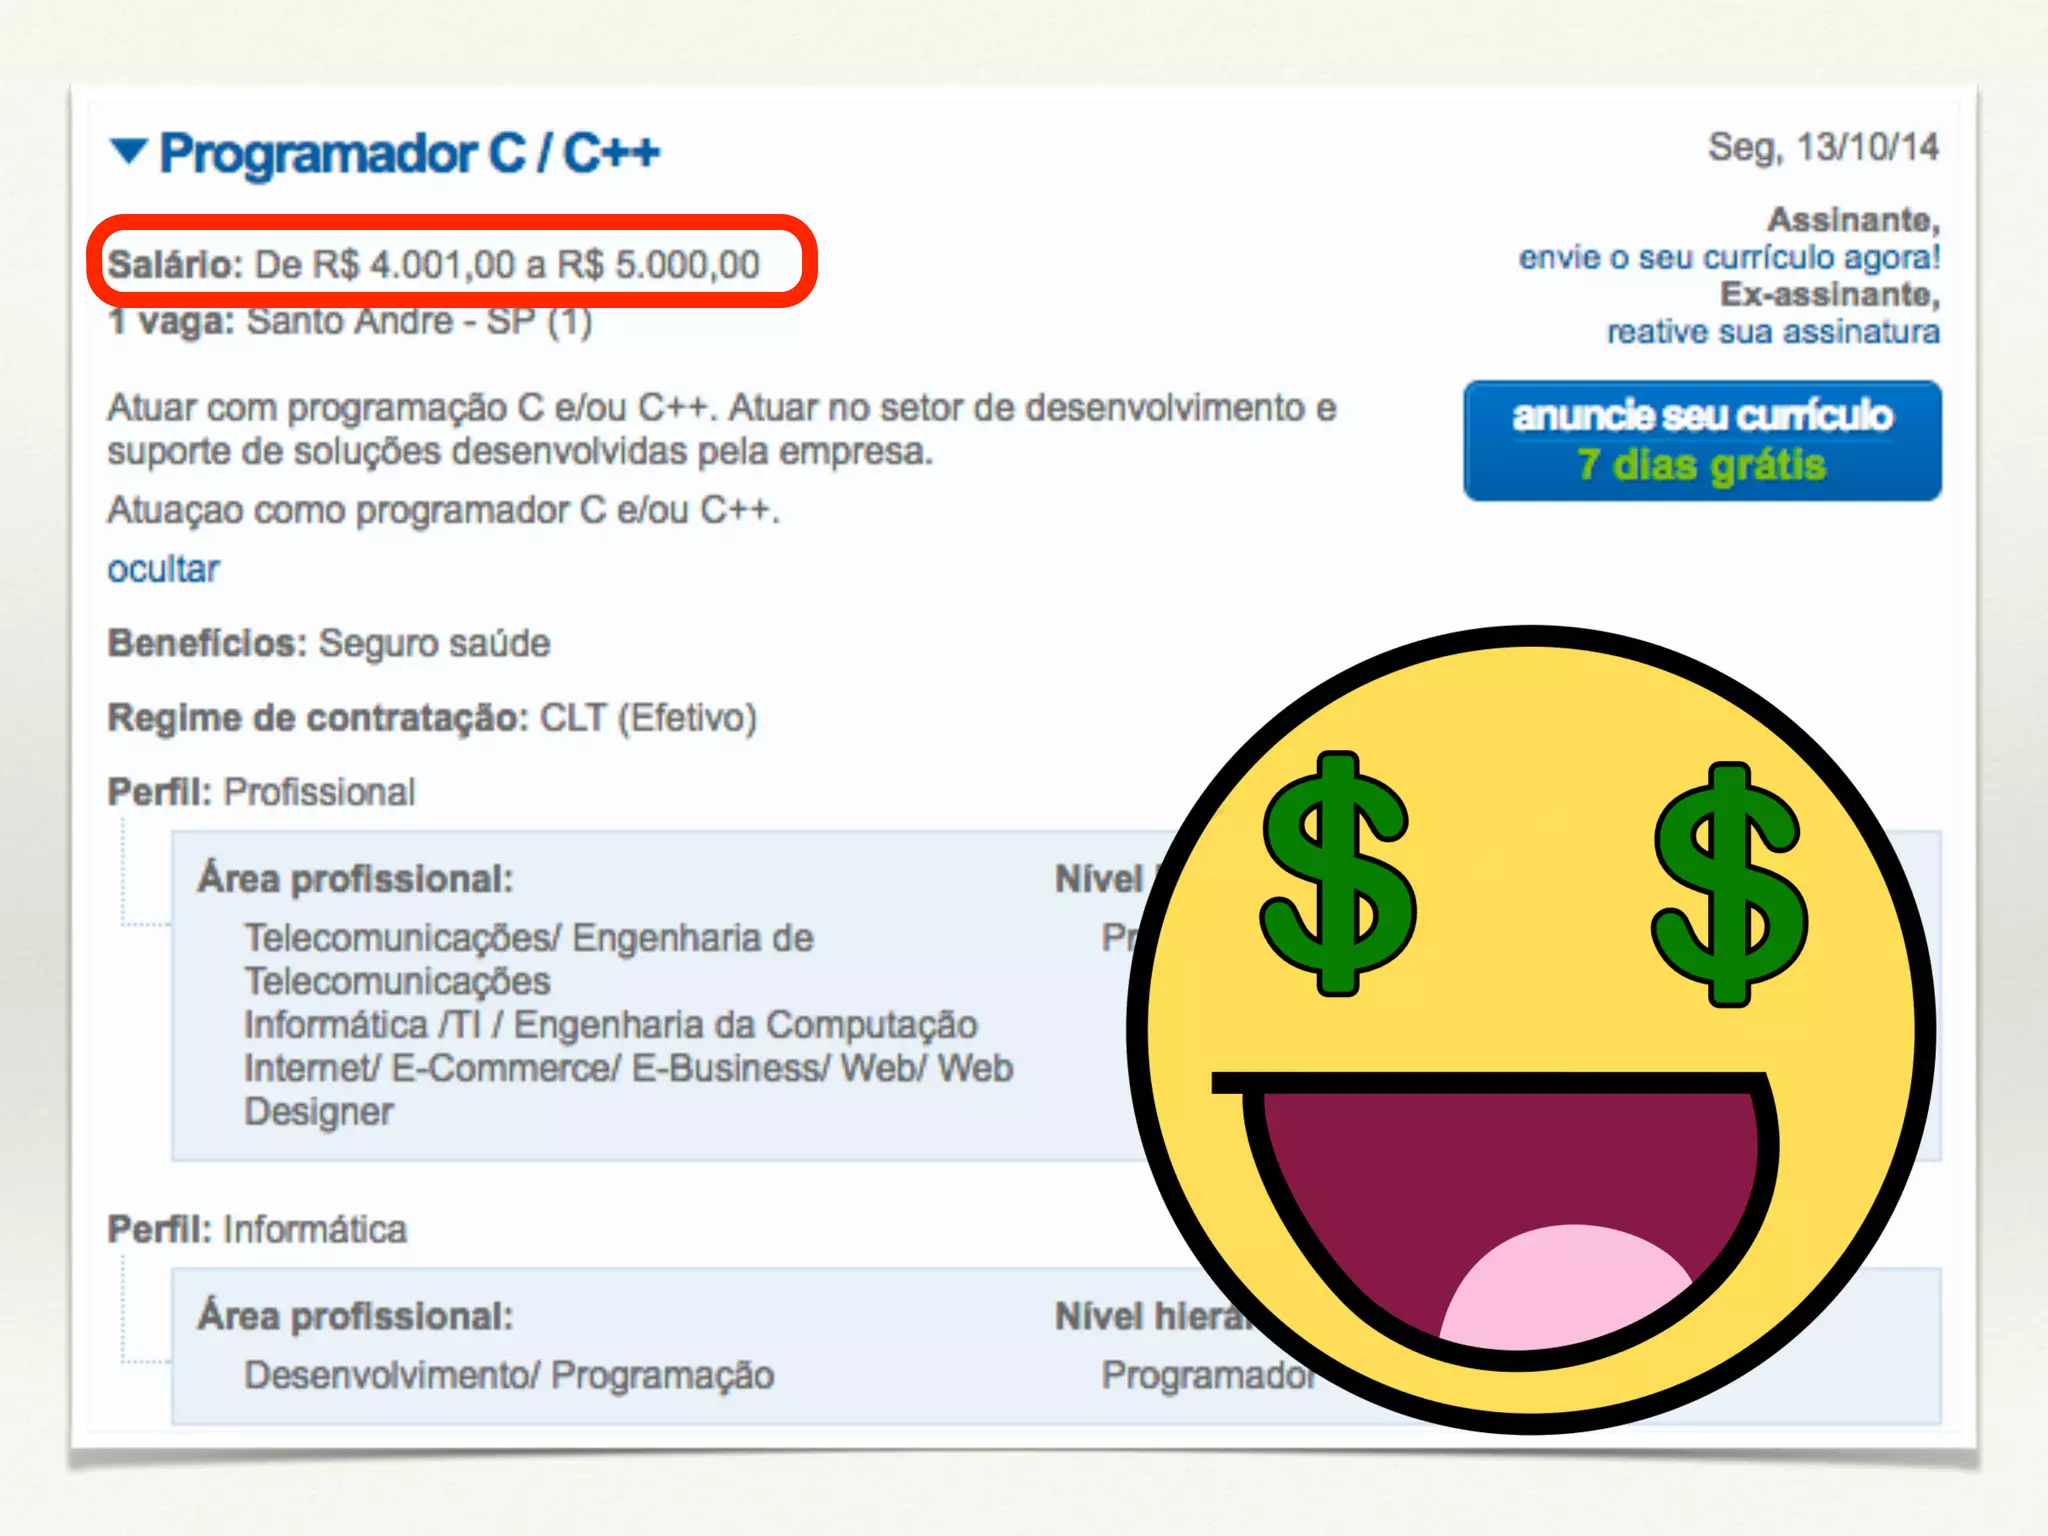Click the right green dollar-sign eye
The width and height of the screenshot is (2048, 1536).
coord(1729,884)
